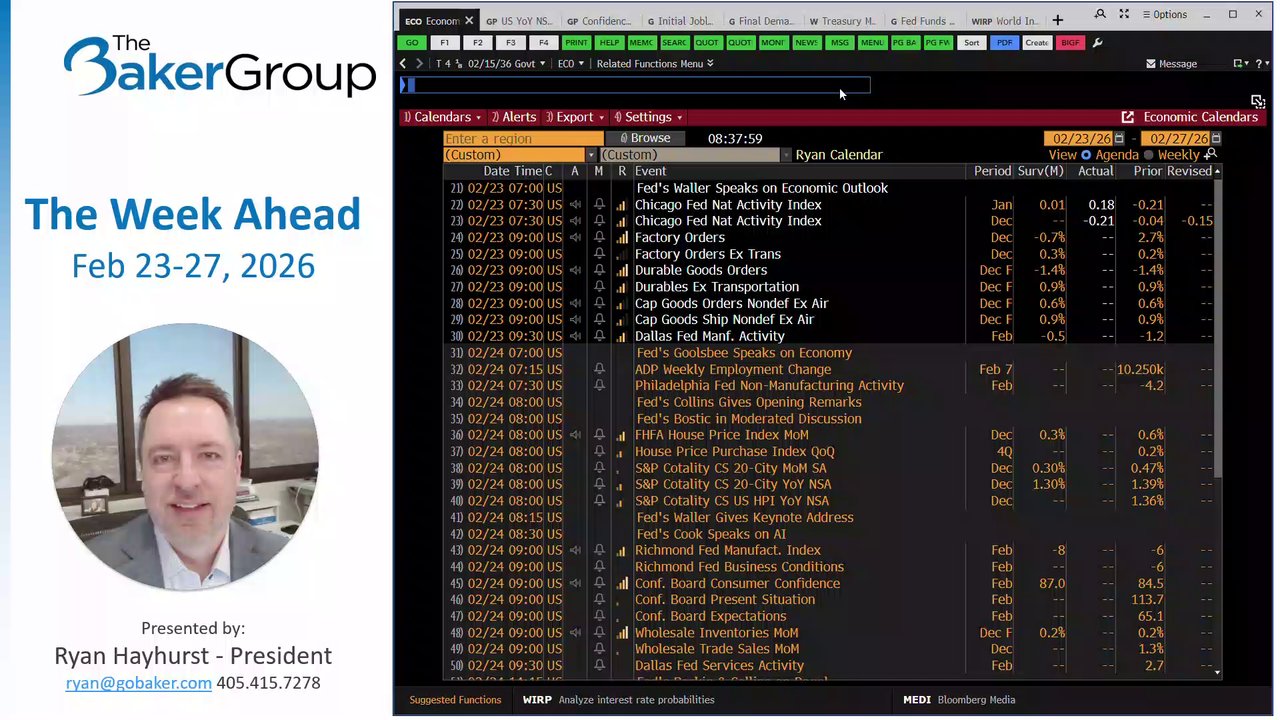The height and width of the screenshot is (720, 1280).
Task: Expand the Related Functions Menu
Action: click(655, 64)
